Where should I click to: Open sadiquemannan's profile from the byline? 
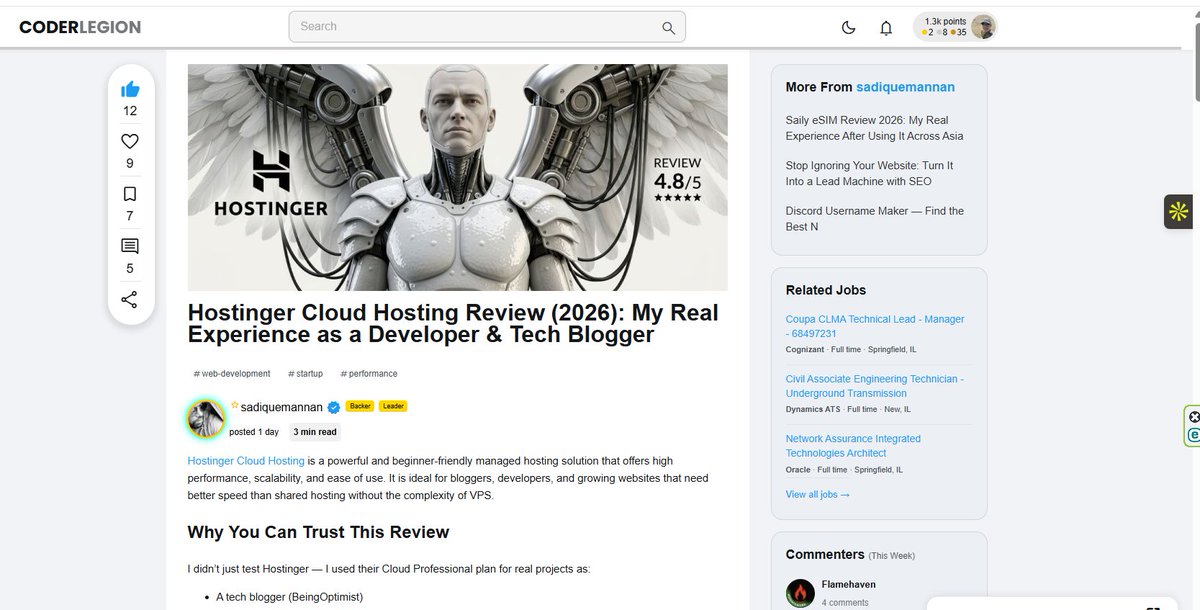[282, 407]
